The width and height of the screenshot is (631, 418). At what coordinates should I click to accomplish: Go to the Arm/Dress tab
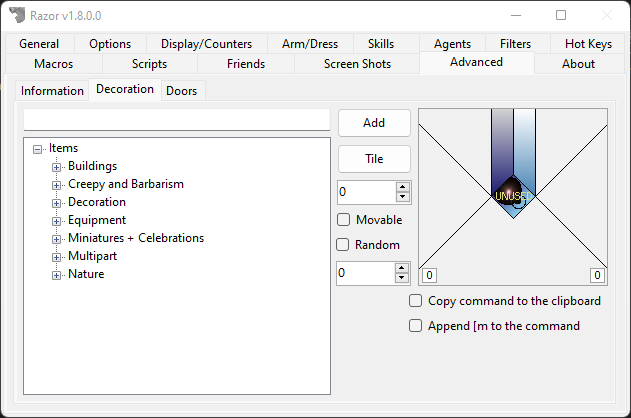pos(310,44)
